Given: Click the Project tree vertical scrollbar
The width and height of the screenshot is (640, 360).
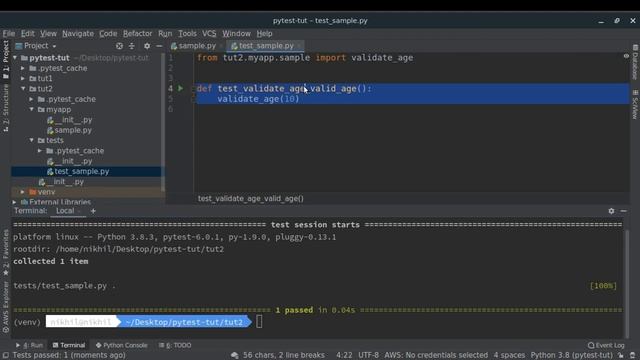Looking at the screenshot, I should coord(163,122).
